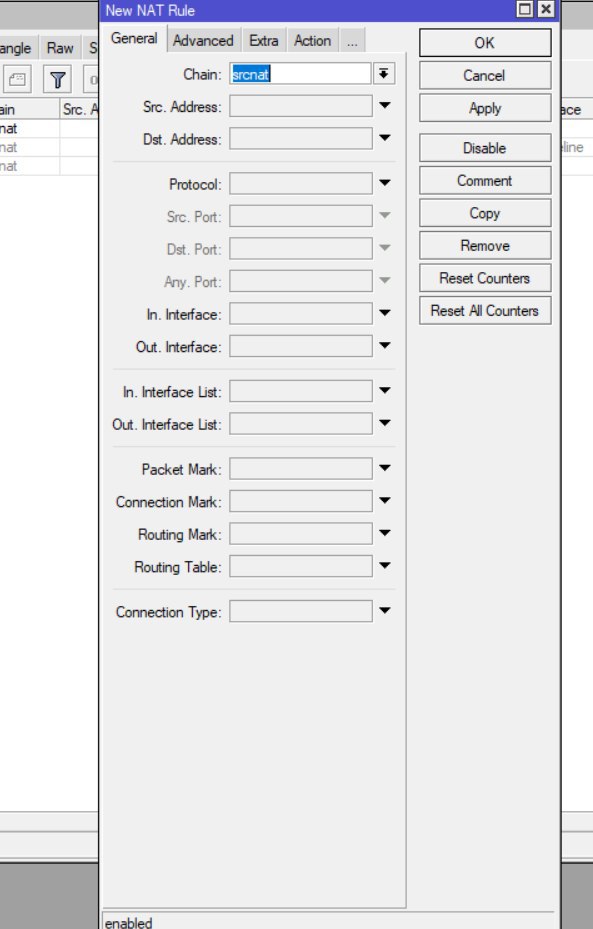Expand the Packet Mark field
Screen dimensions: 593x929
point(384,469)
